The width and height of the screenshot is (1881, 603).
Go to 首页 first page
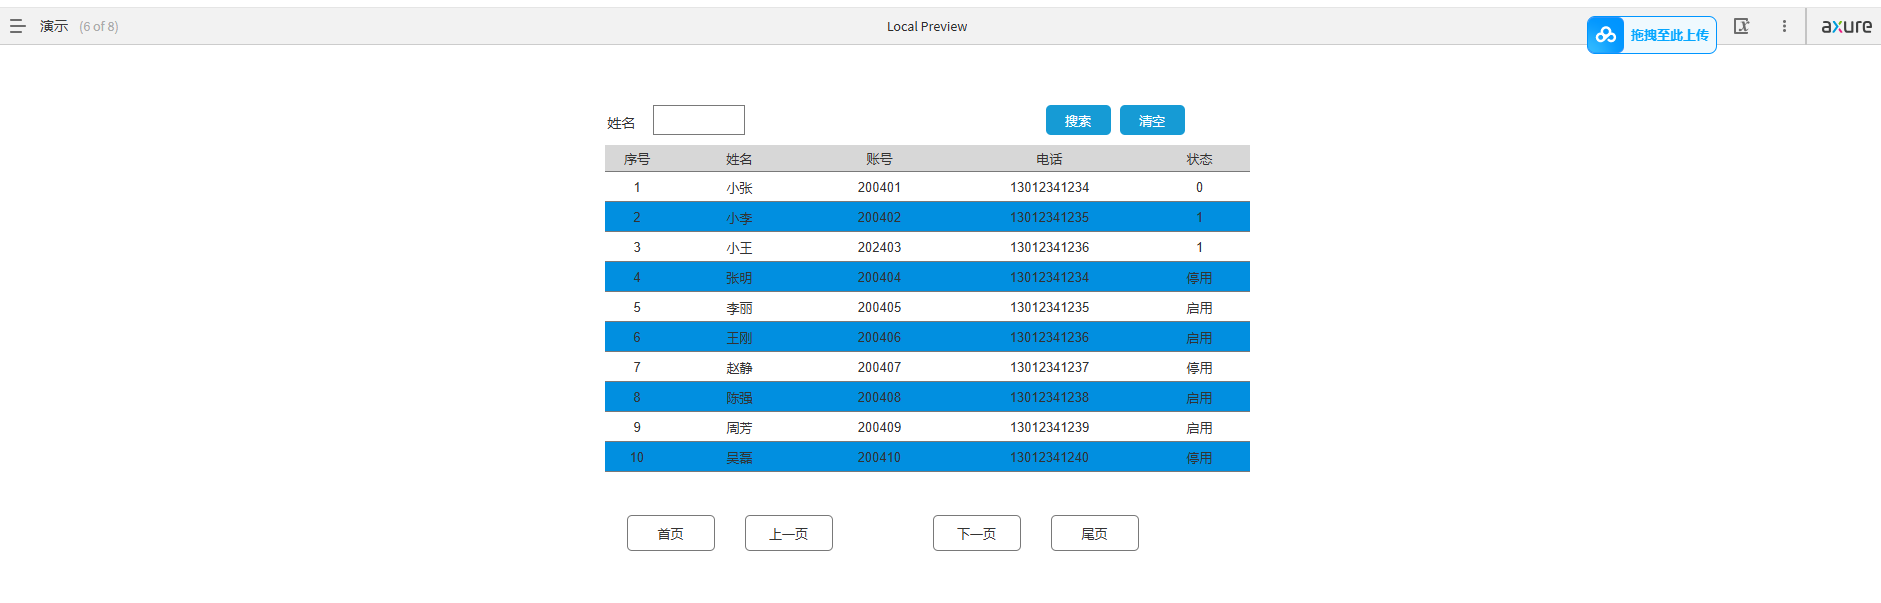pyautogui.click(x=671, y=533)
